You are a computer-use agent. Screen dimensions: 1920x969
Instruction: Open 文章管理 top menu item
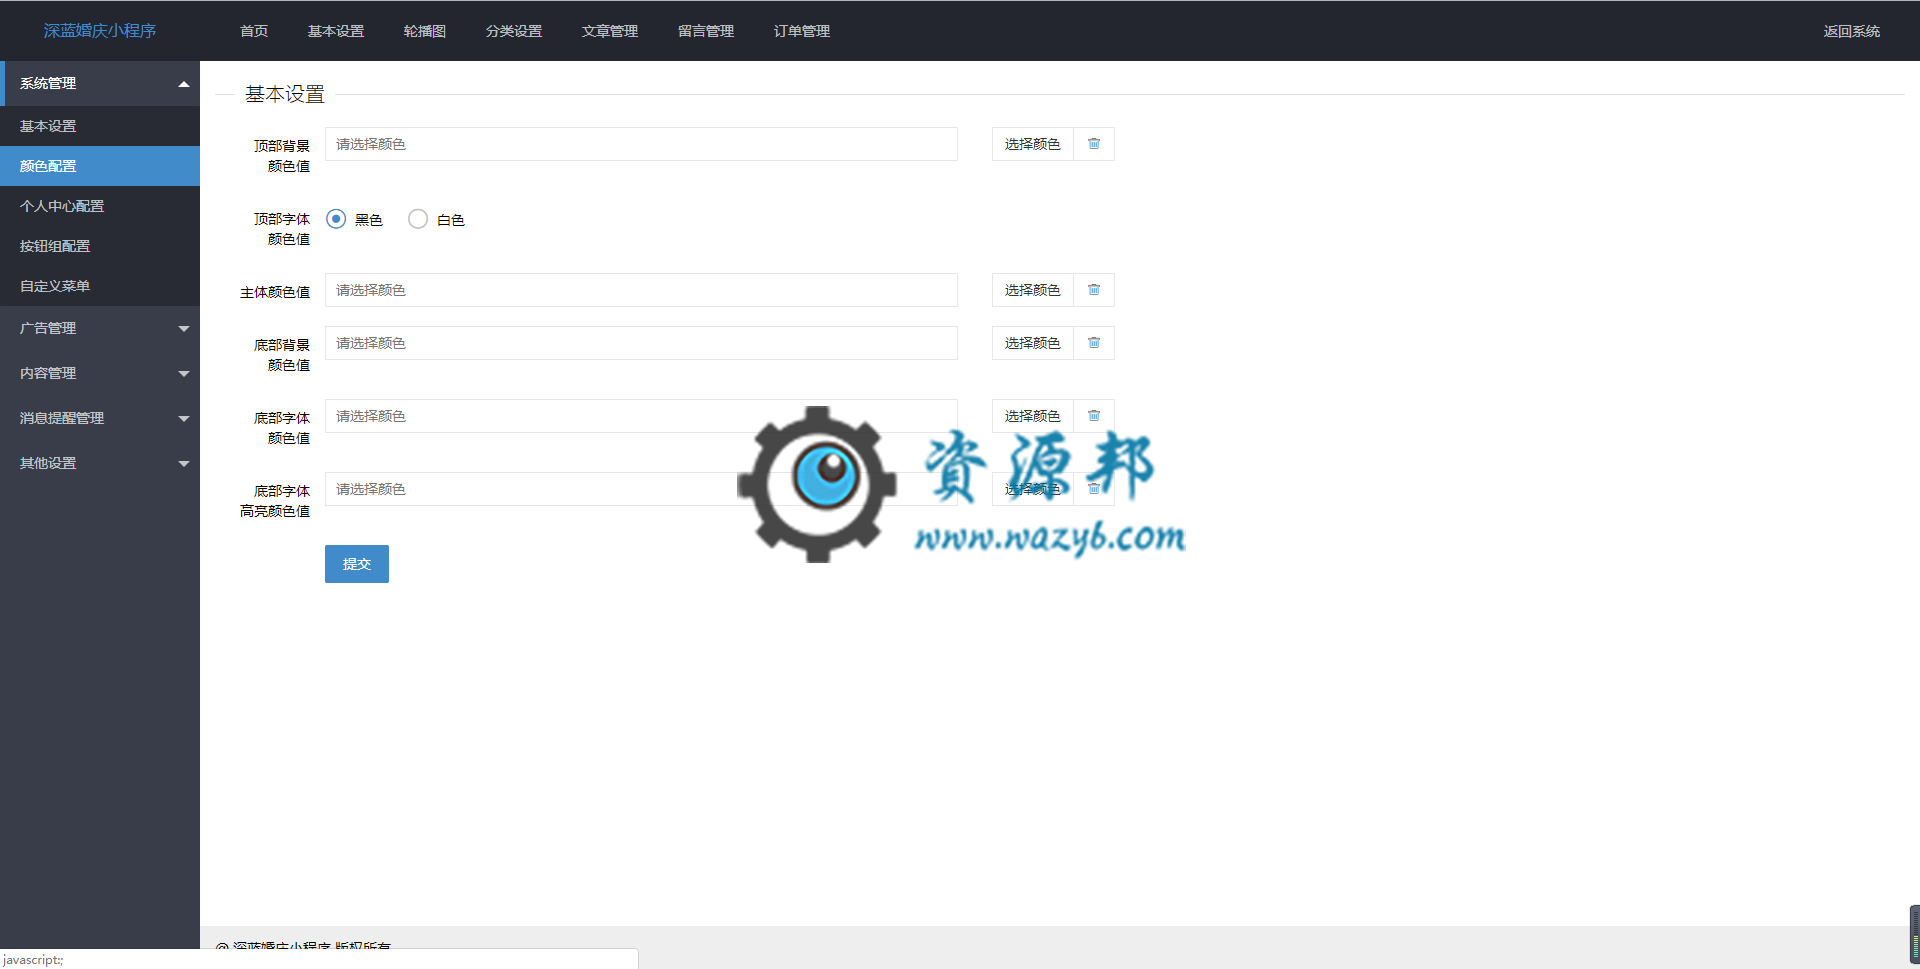[610, 31]
